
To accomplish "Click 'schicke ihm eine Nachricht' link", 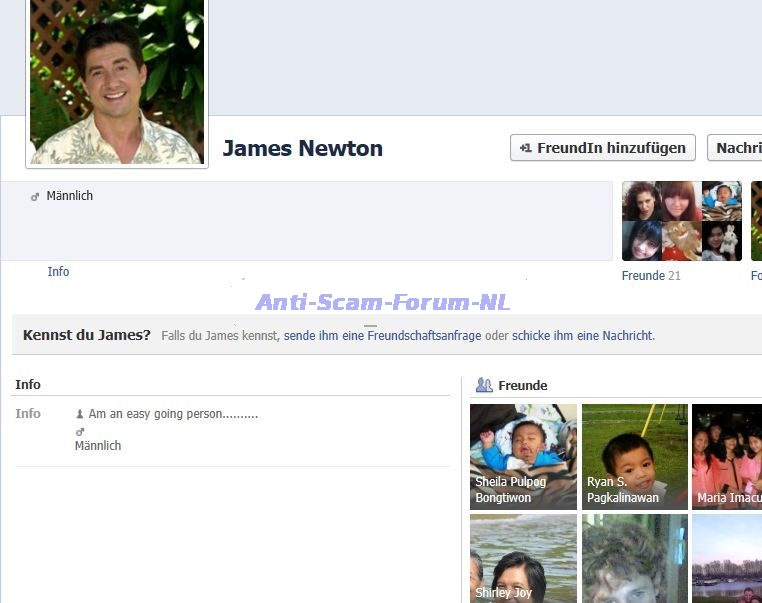I will [583, 336].
